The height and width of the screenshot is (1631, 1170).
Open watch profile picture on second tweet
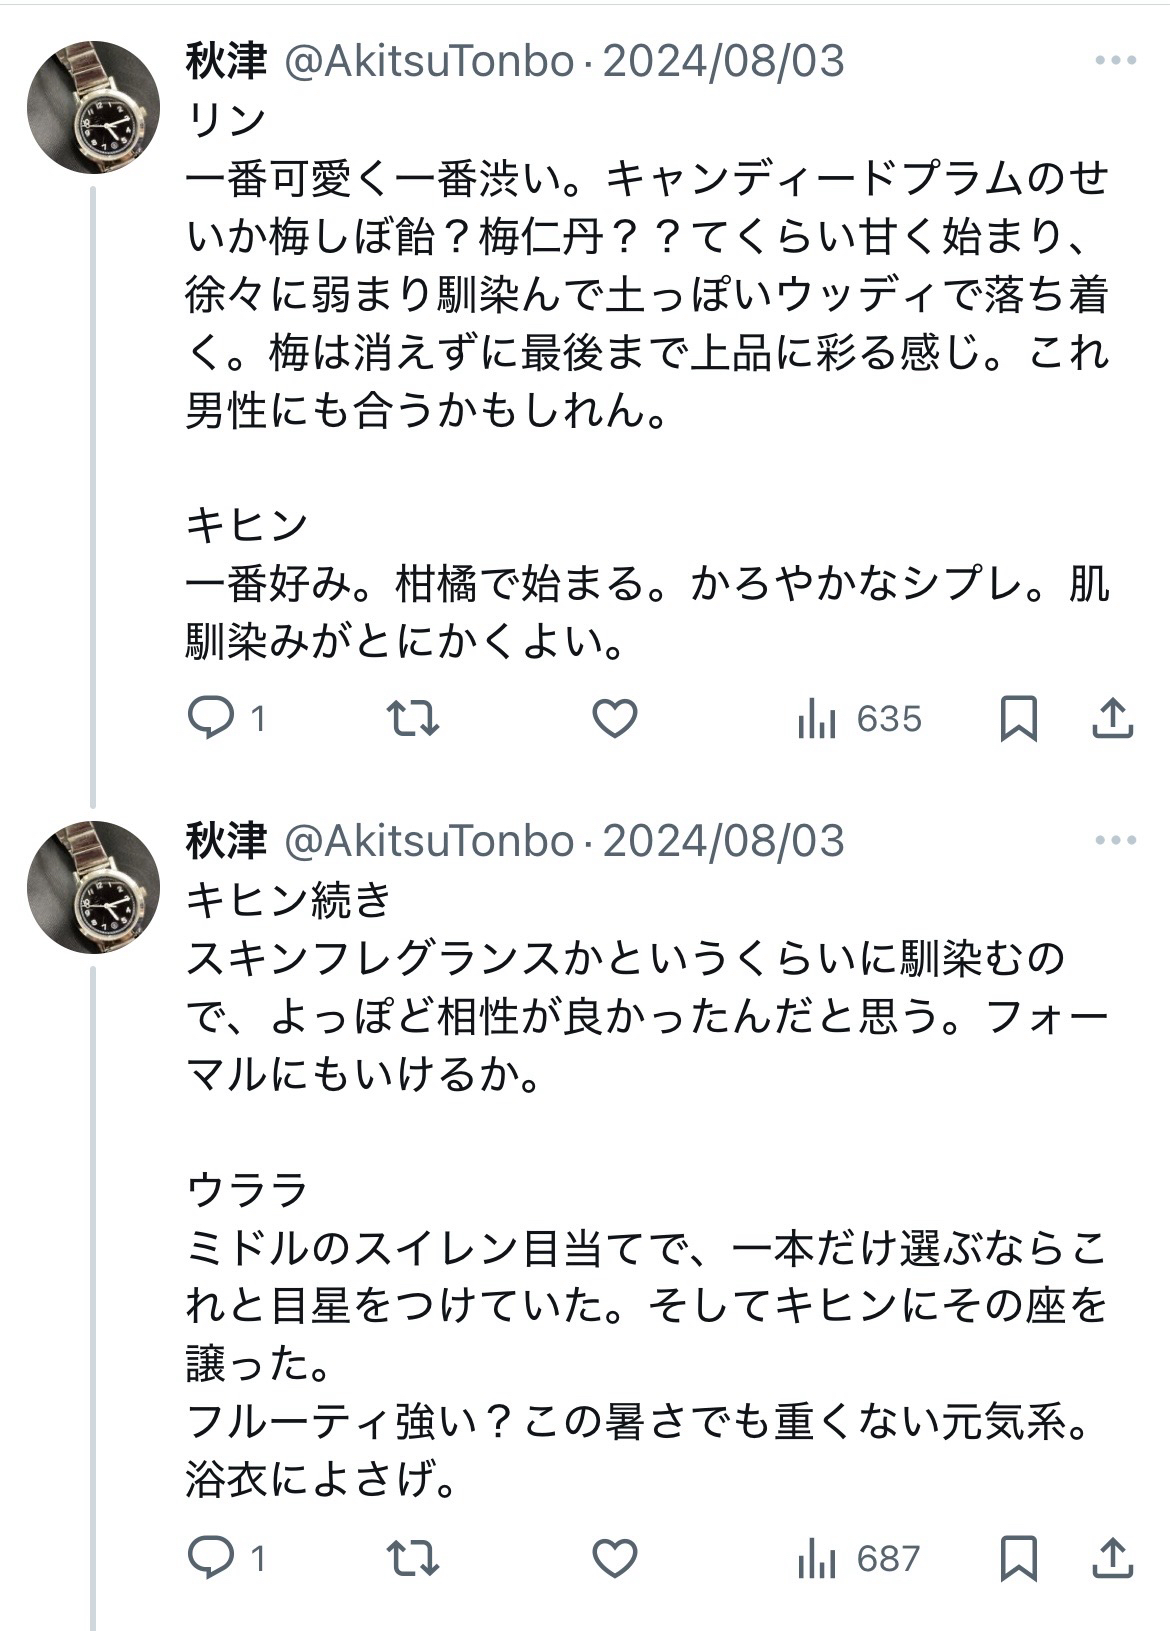coord(93,887)
